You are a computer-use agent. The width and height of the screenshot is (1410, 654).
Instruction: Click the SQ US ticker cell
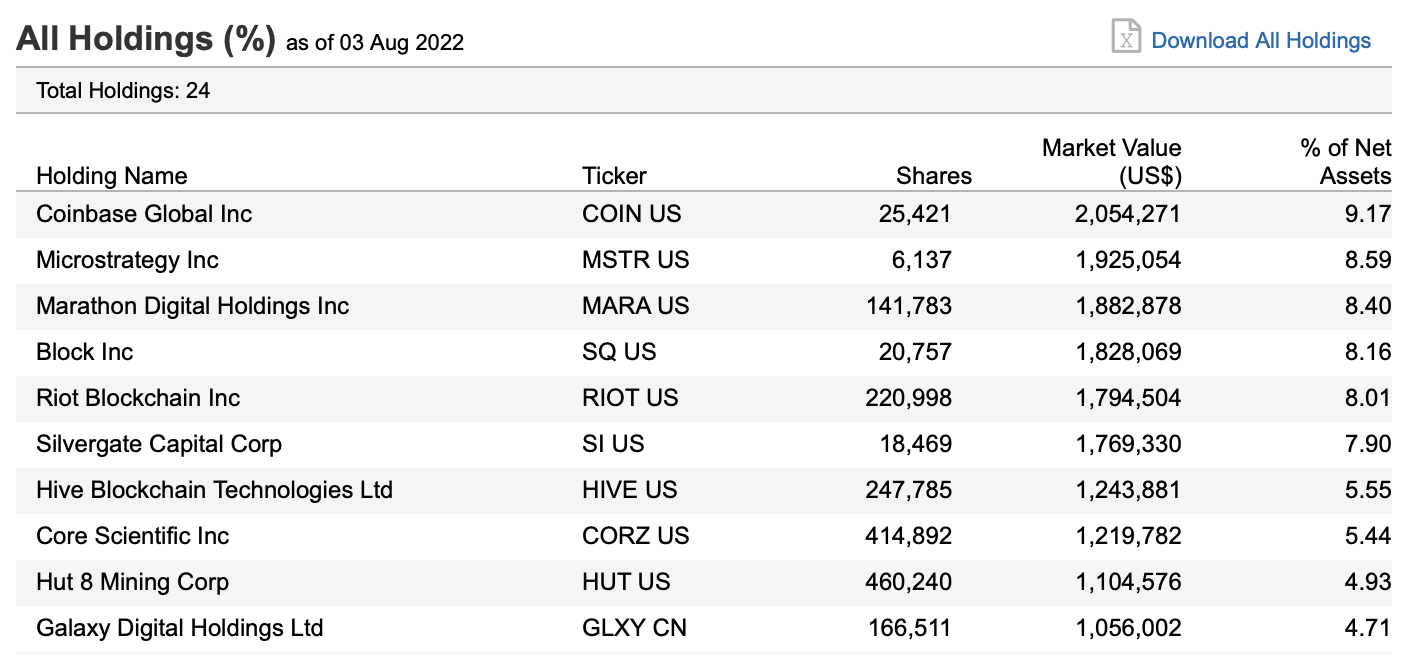tap(619, 352)
